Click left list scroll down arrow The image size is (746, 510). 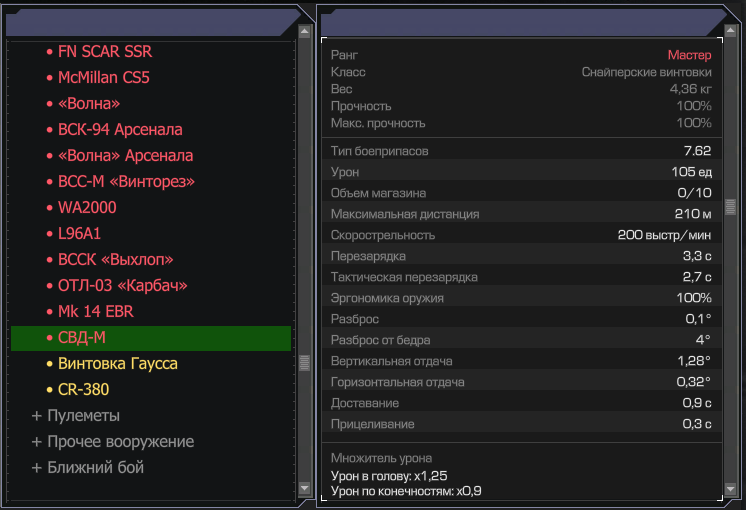pyautogui.click(x=304, y=488)
